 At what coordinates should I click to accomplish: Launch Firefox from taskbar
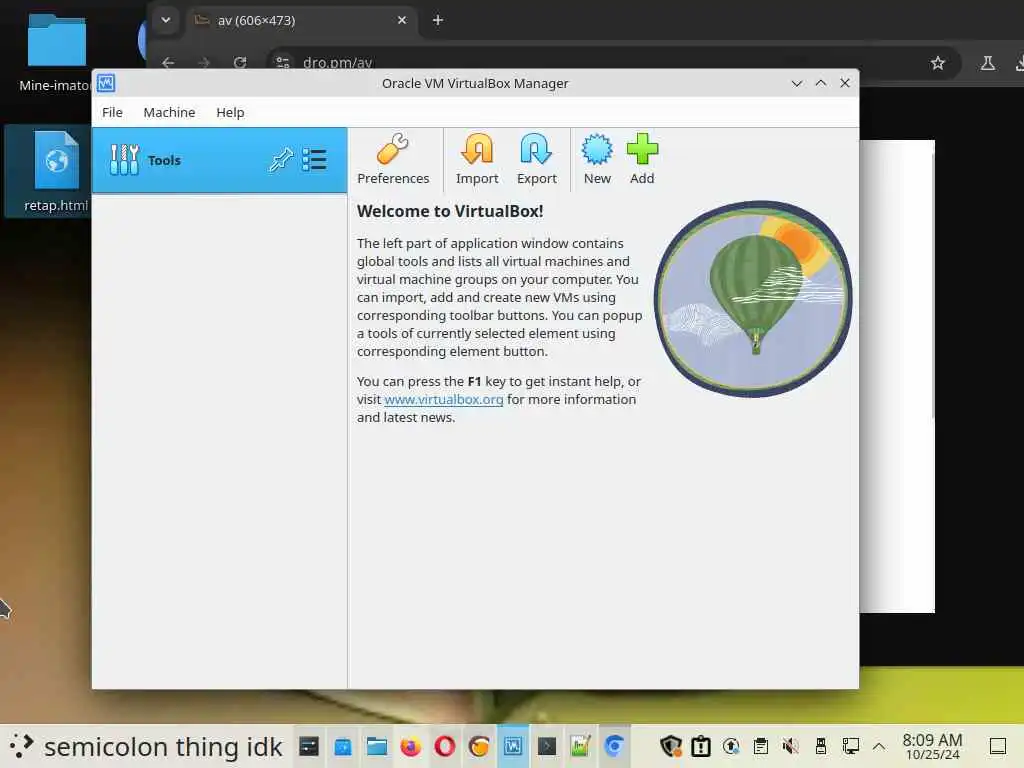tap(411, 746)
